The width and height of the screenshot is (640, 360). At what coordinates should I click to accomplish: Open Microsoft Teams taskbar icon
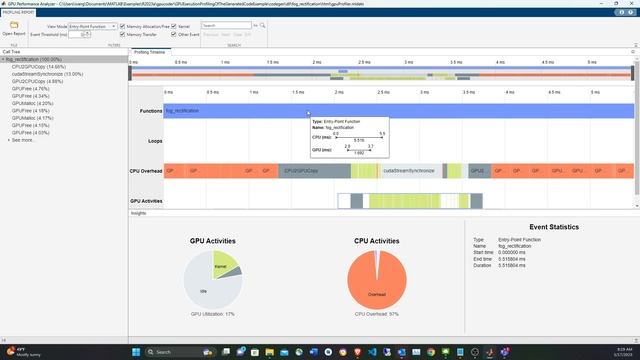tap(505, 352)
